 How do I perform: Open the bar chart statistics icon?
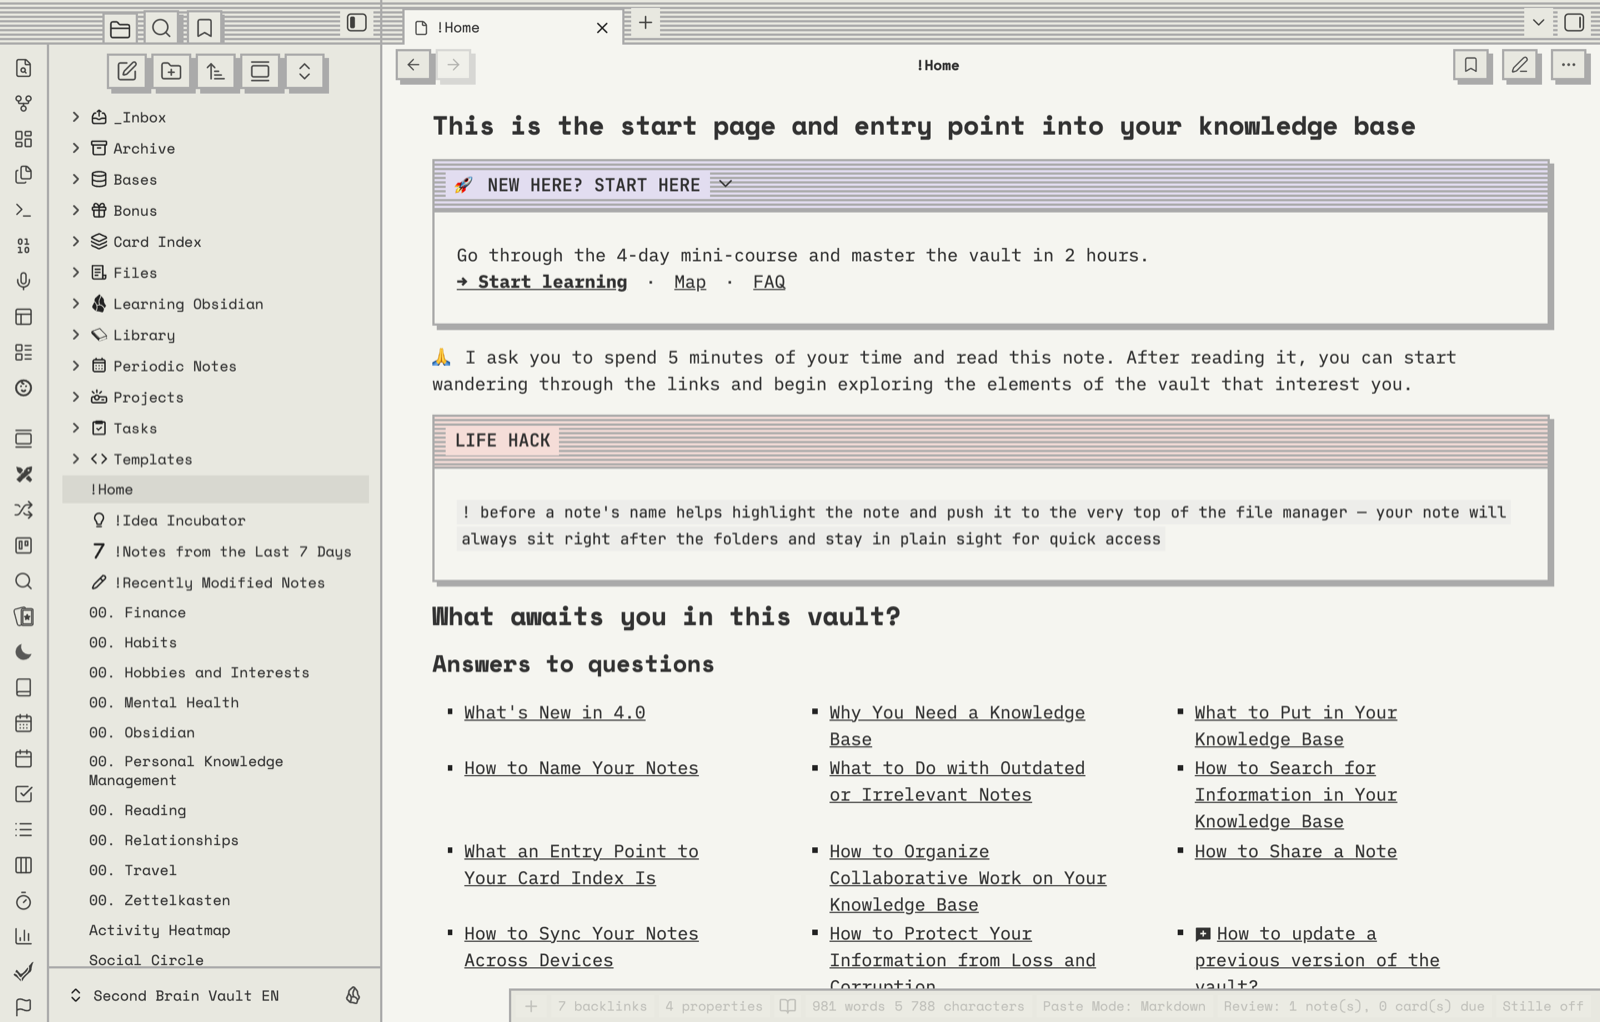point(24,936)
